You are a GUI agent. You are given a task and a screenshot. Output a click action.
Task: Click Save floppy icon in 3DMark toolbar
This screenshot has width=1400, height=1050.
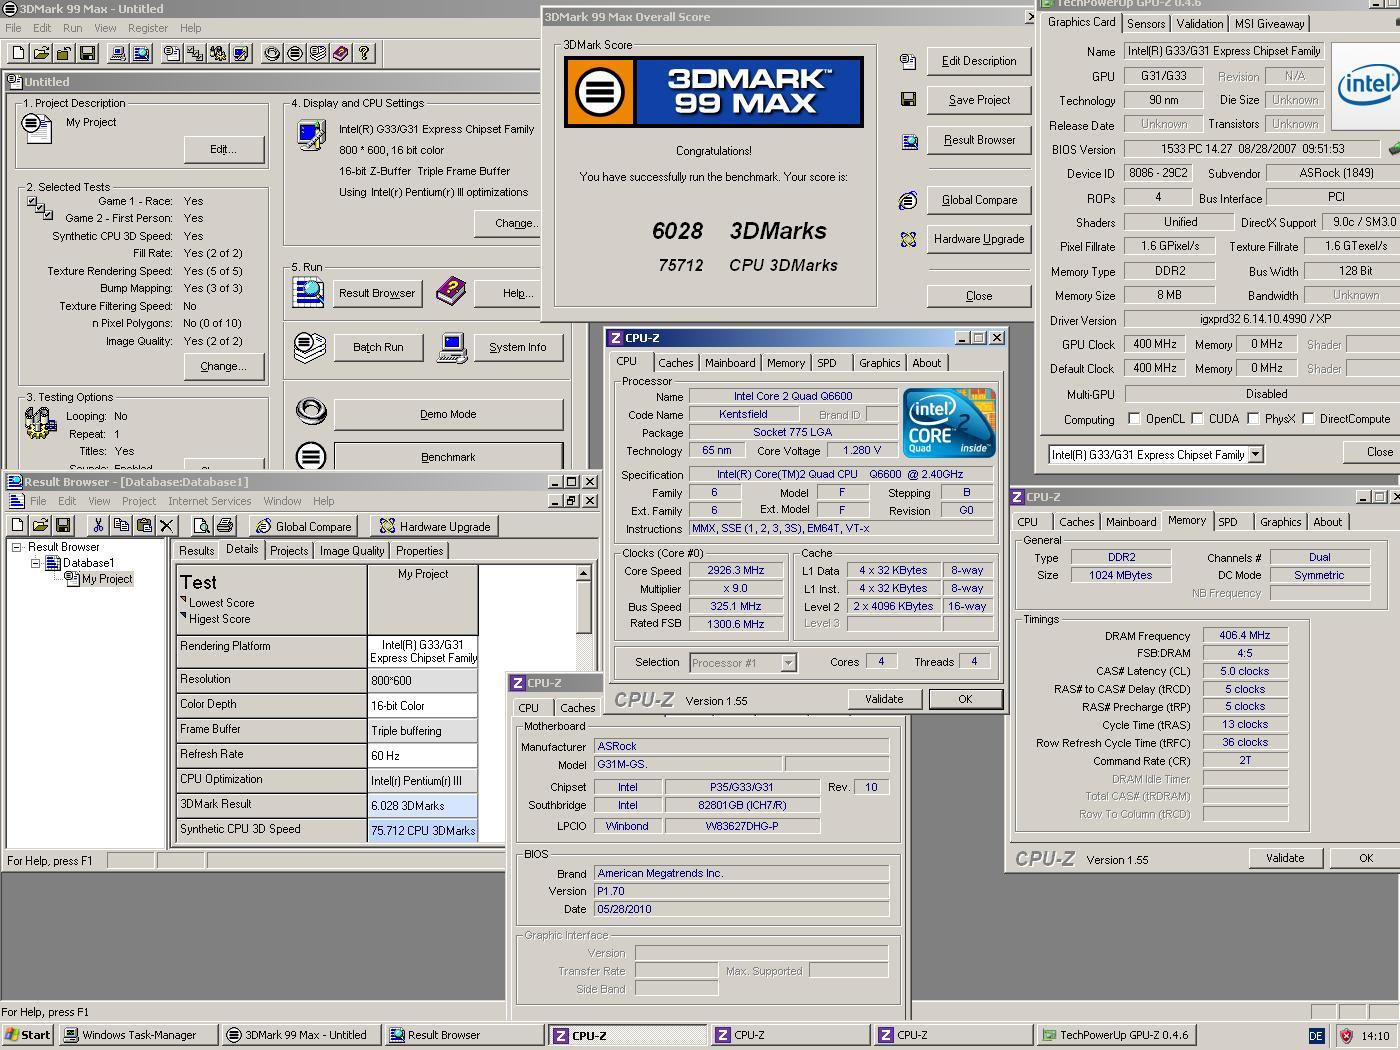pyautogui.click(x=87, y=53)
